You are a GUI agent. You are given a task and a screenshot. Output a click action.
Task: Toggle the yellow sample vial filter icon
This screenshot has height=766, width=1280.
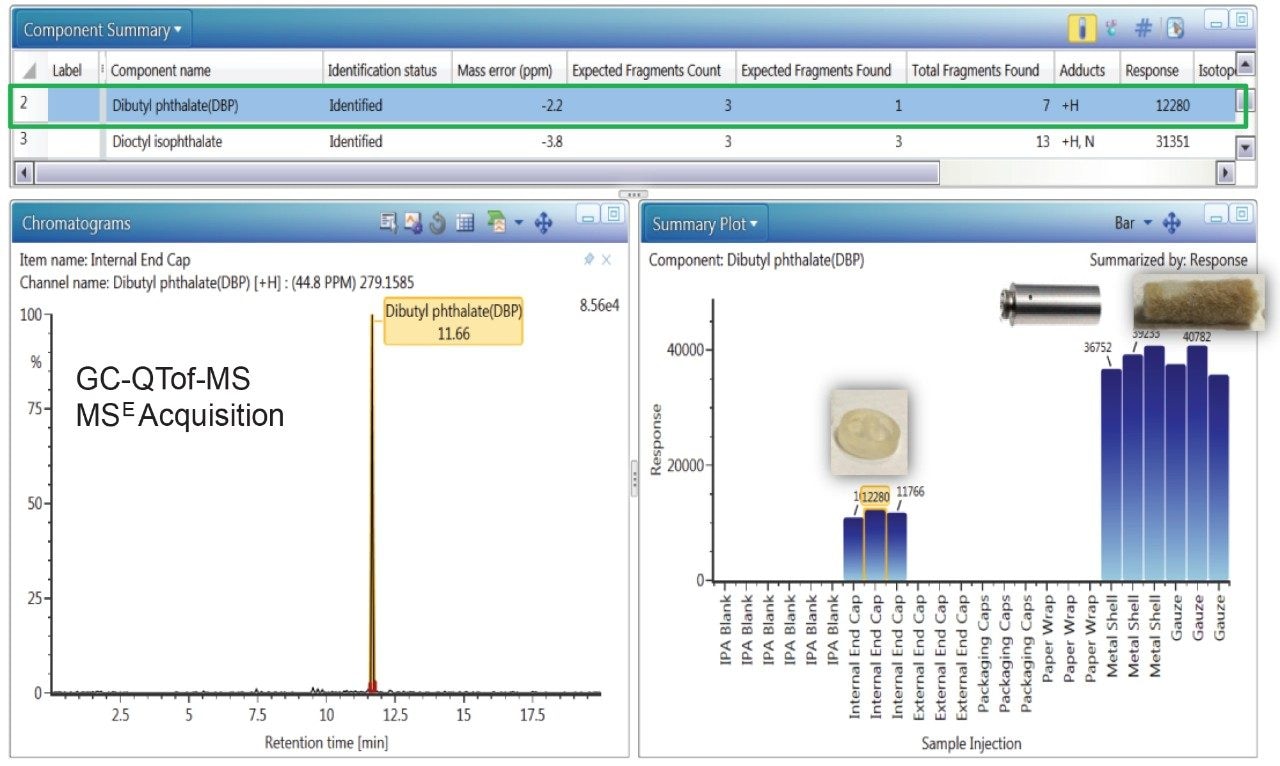pyautogui.click(x=1082, y=29)
